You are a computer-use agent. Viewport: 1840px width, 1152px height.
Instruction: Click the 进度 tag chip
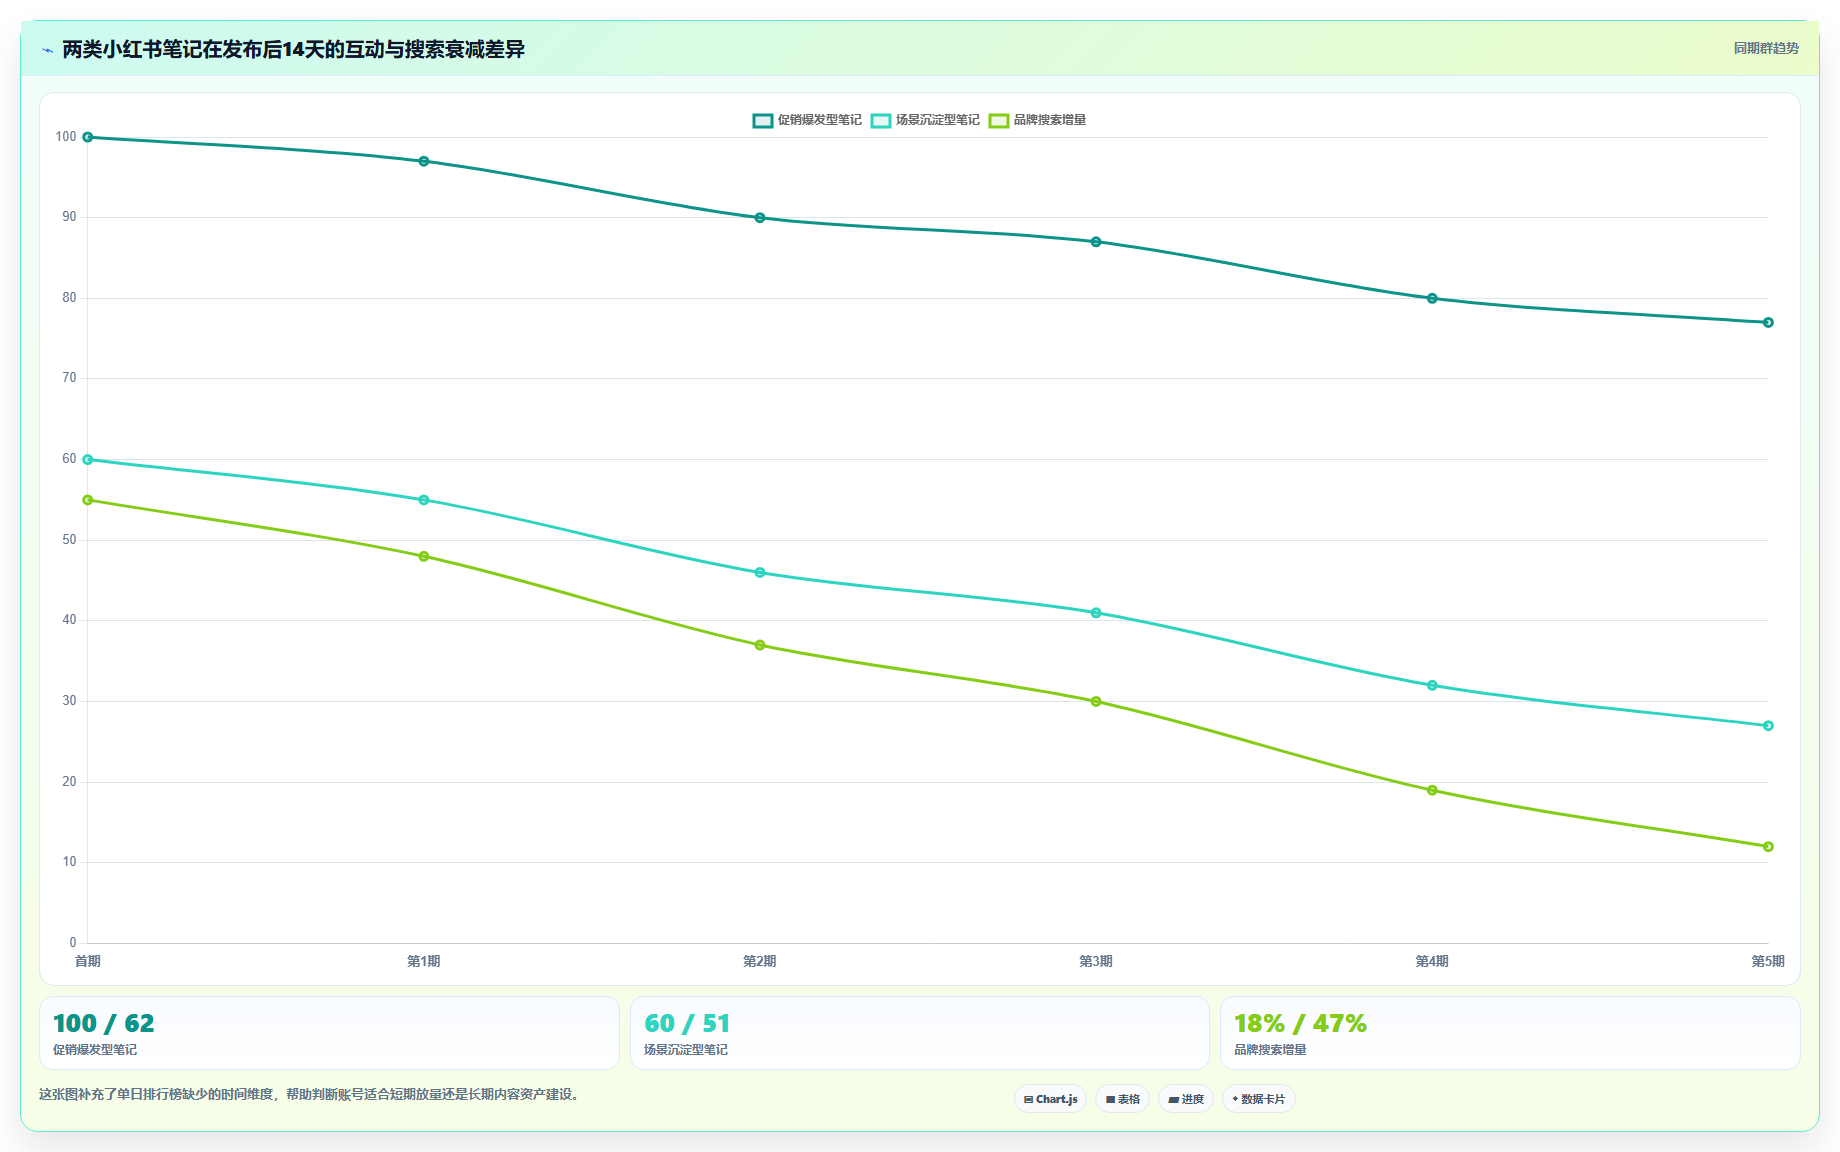(x=1186, y=1099)
